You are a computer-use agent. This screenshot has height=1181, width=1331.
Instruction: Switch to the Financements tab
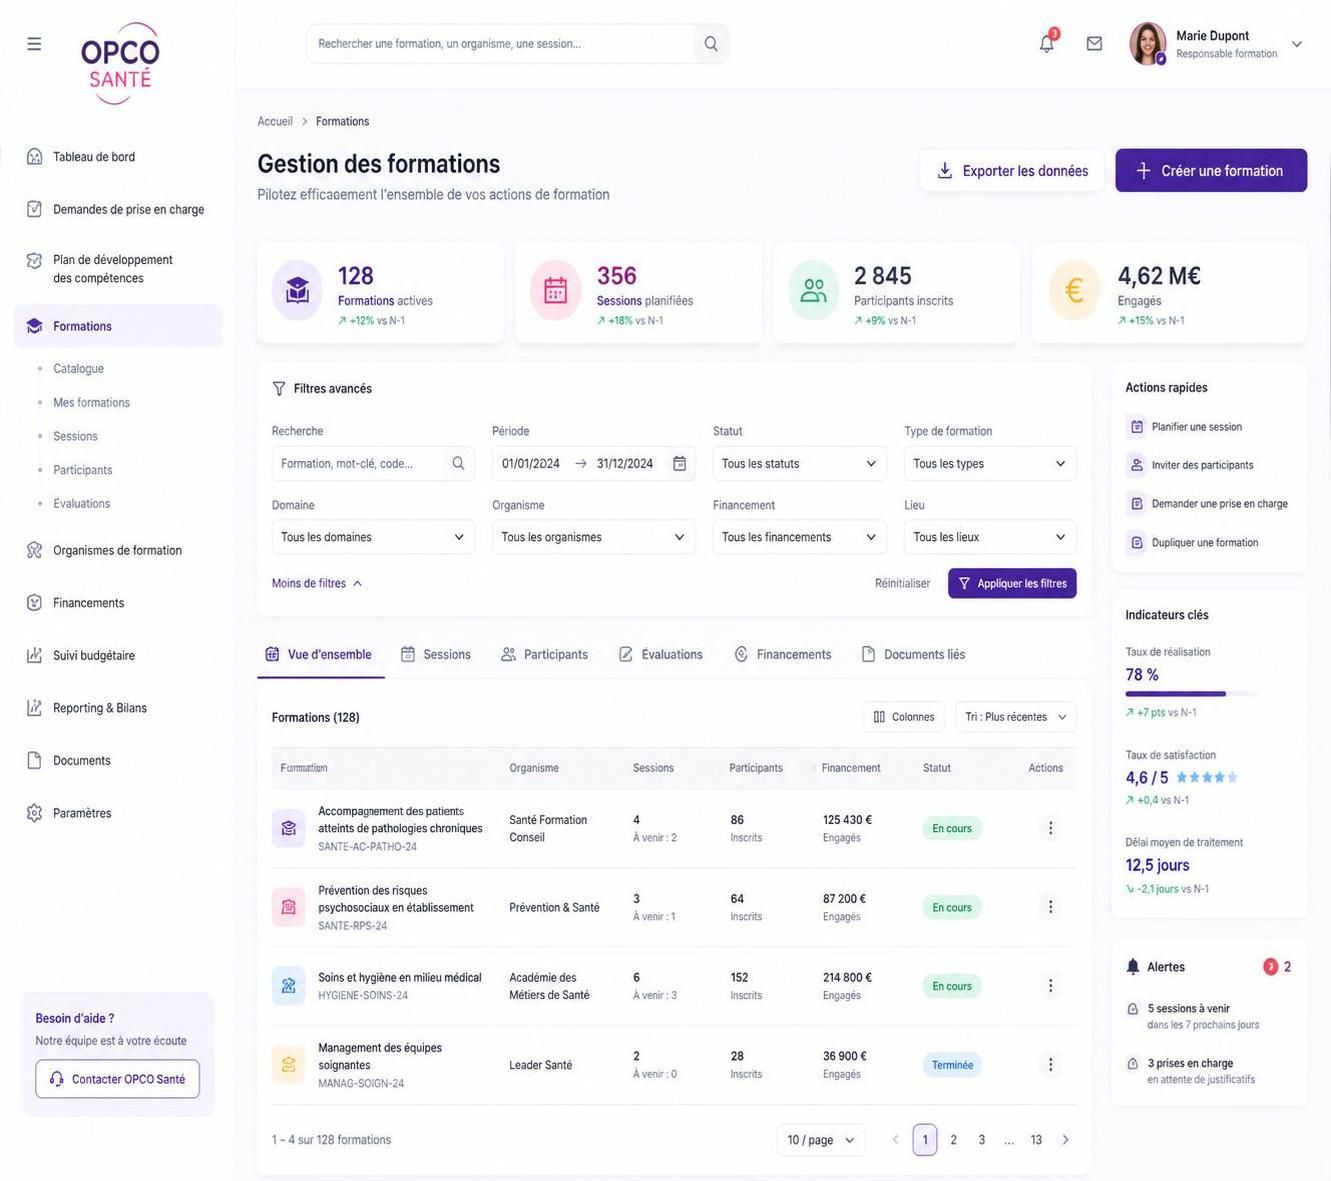point(783,655)
